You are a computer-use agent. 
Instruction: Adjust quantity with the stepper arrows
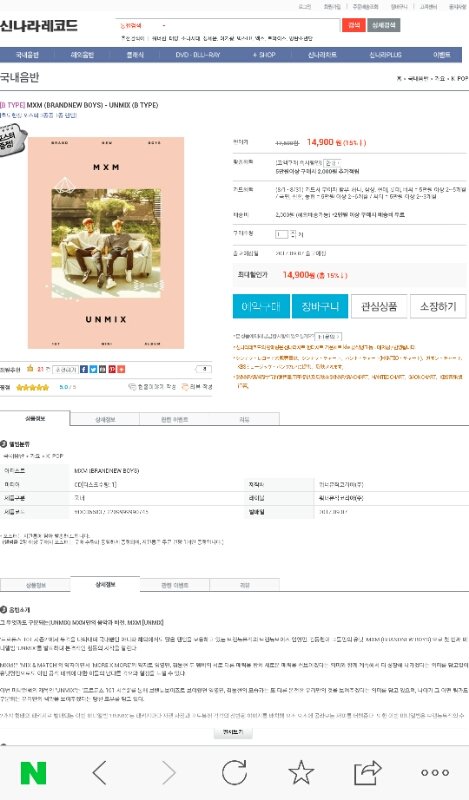click(293, 234)
